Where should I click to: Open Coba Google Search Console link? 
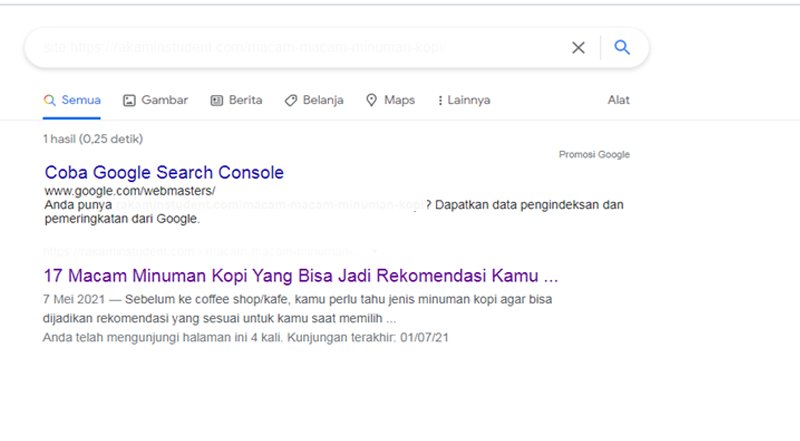pos(164,173)
